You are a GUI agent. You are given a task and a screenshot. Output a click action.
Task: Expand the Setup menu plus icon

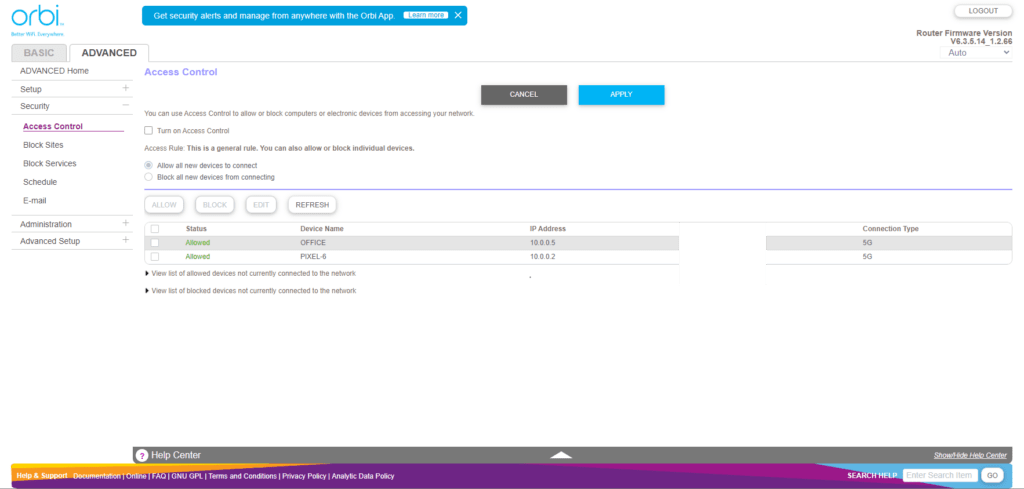[125, 89]
